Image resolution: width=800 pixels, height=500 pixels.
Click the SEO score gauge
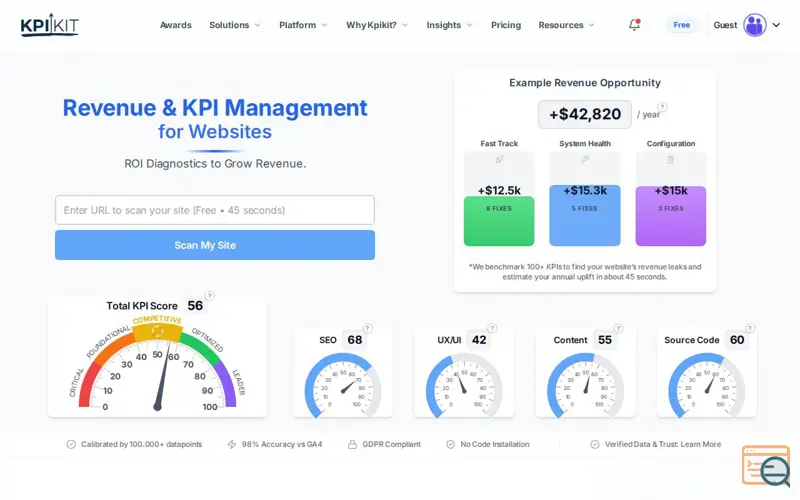(343, 386)
